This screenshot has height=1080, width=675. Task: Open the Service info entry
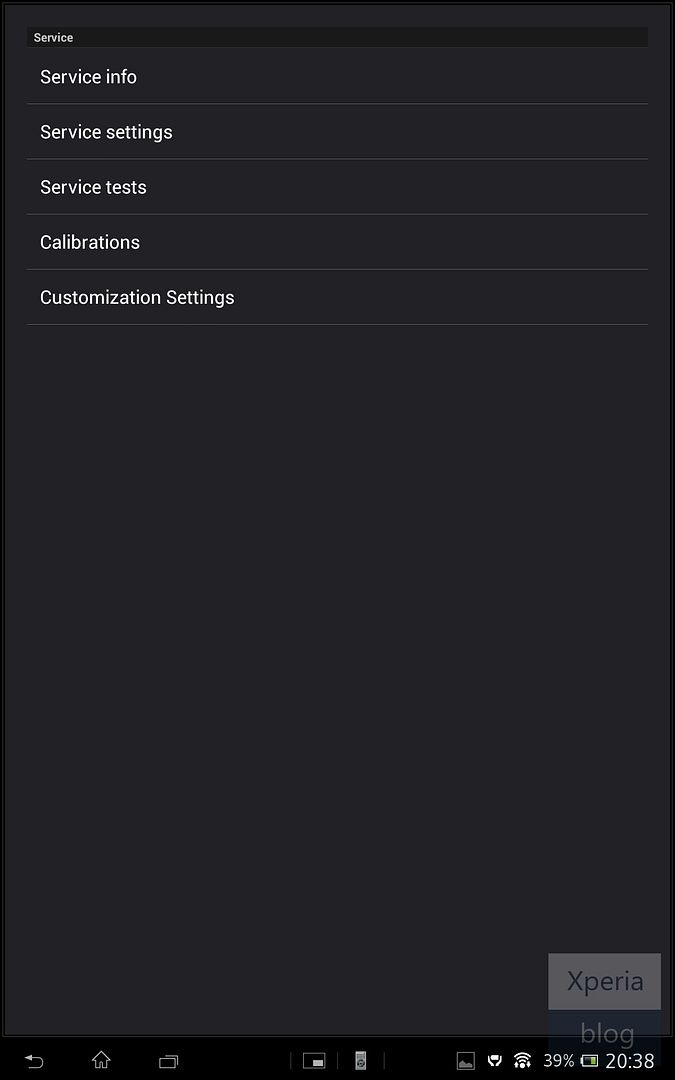[88, 77]
